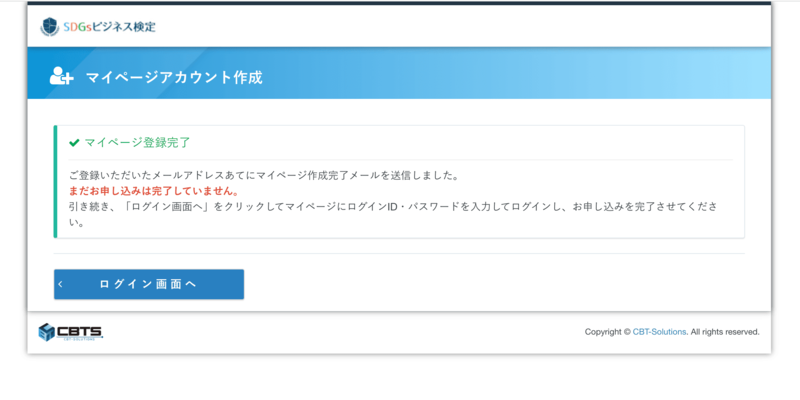Click the 引き続き instruction paragraph

[394, 214]
